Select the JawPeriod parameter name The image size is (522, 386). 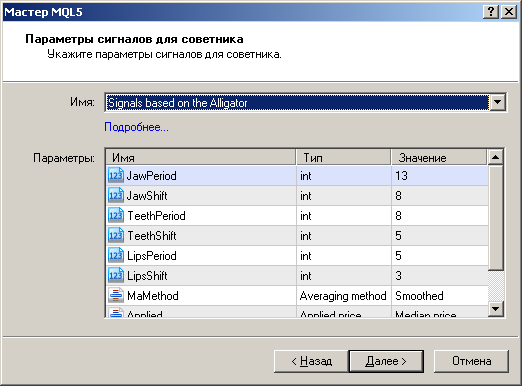[x=152, y=176]
